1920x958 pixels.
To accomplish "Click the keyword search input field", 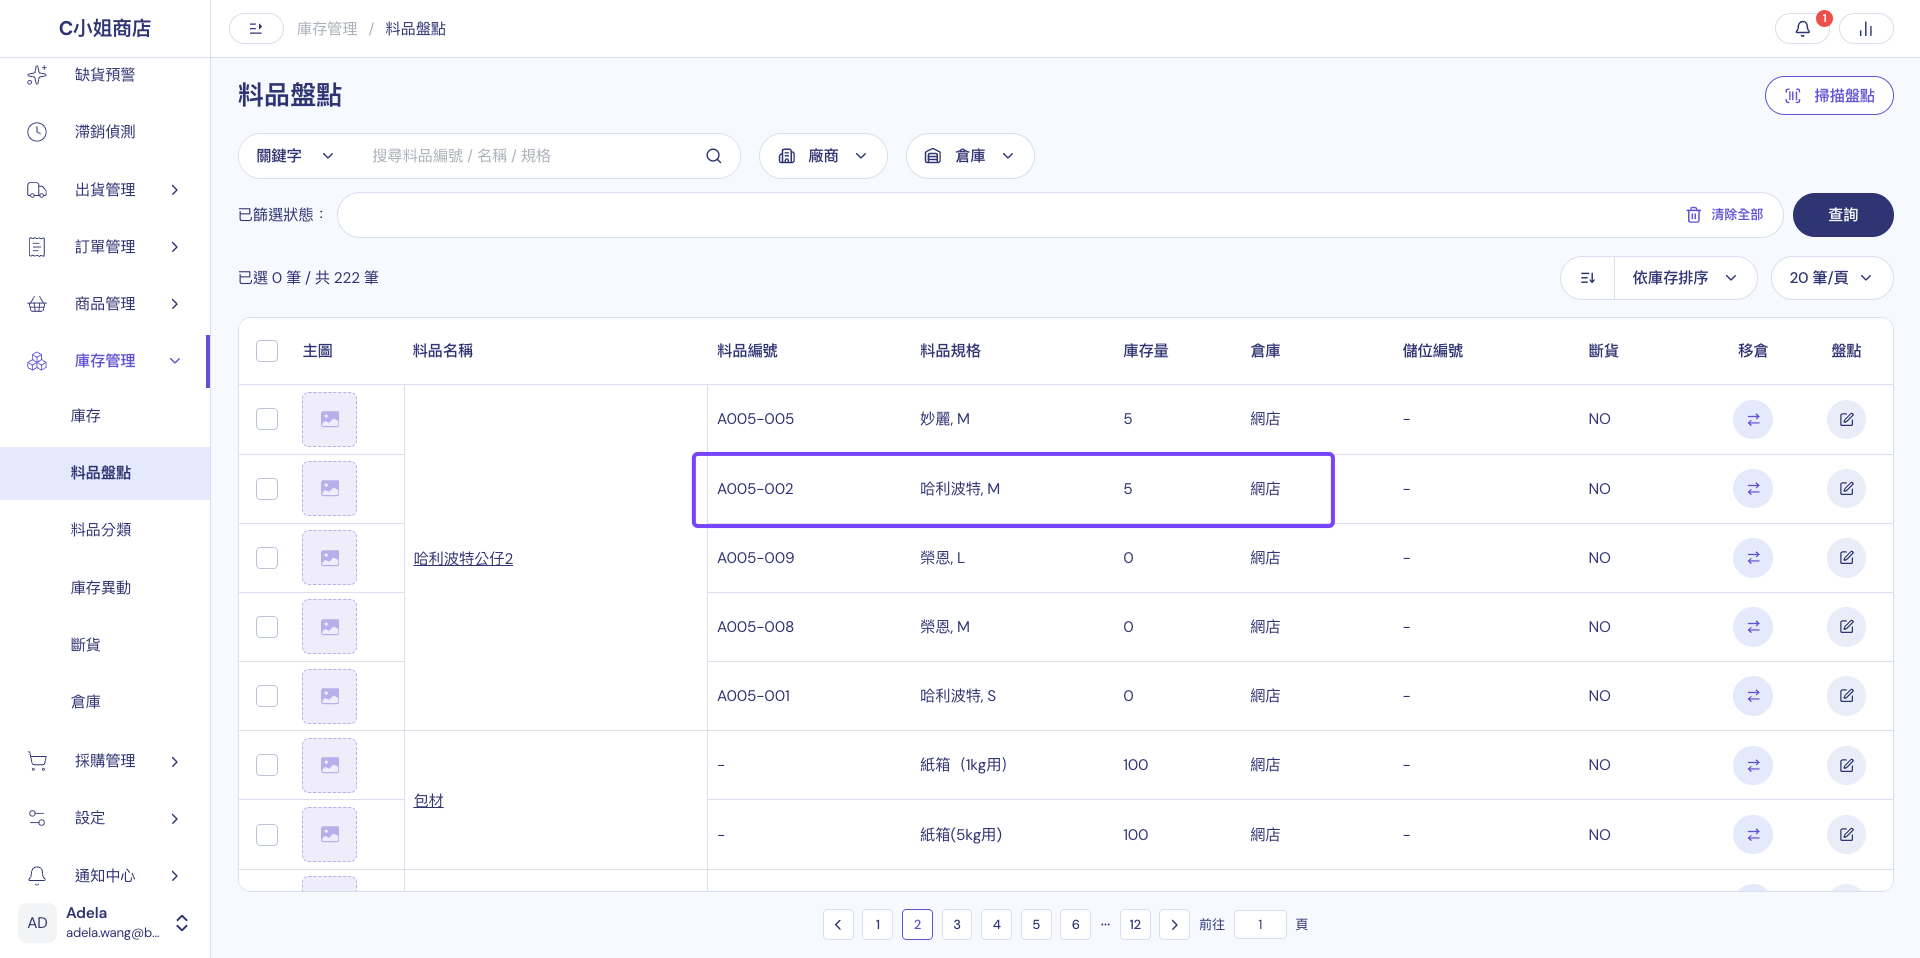I will click(530, 156).
